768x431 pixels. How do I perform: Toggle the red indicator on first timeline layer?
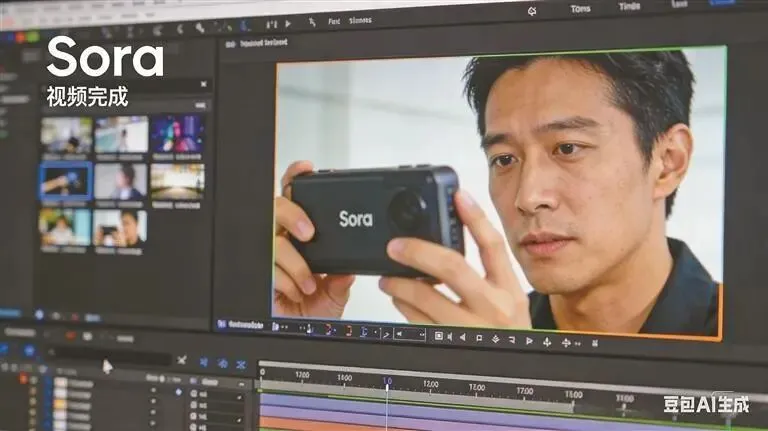pos(23,379)
